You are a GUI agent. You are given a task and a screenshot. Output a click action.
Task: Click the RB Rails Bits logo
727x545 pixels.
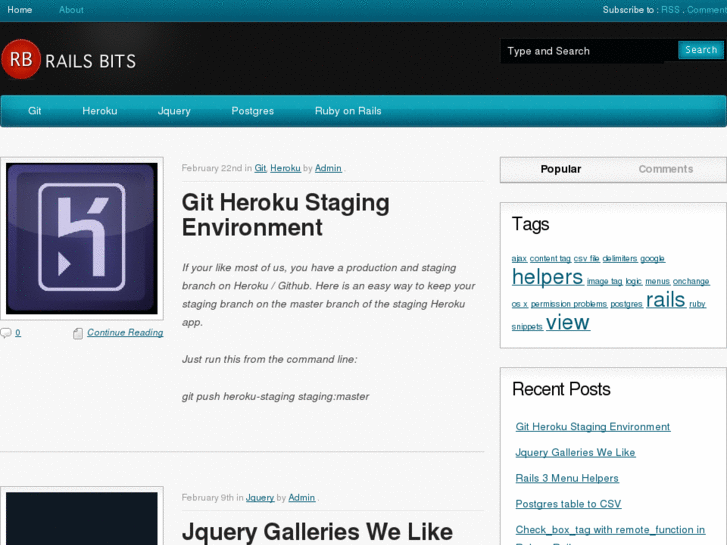click(x=69, y=59)
